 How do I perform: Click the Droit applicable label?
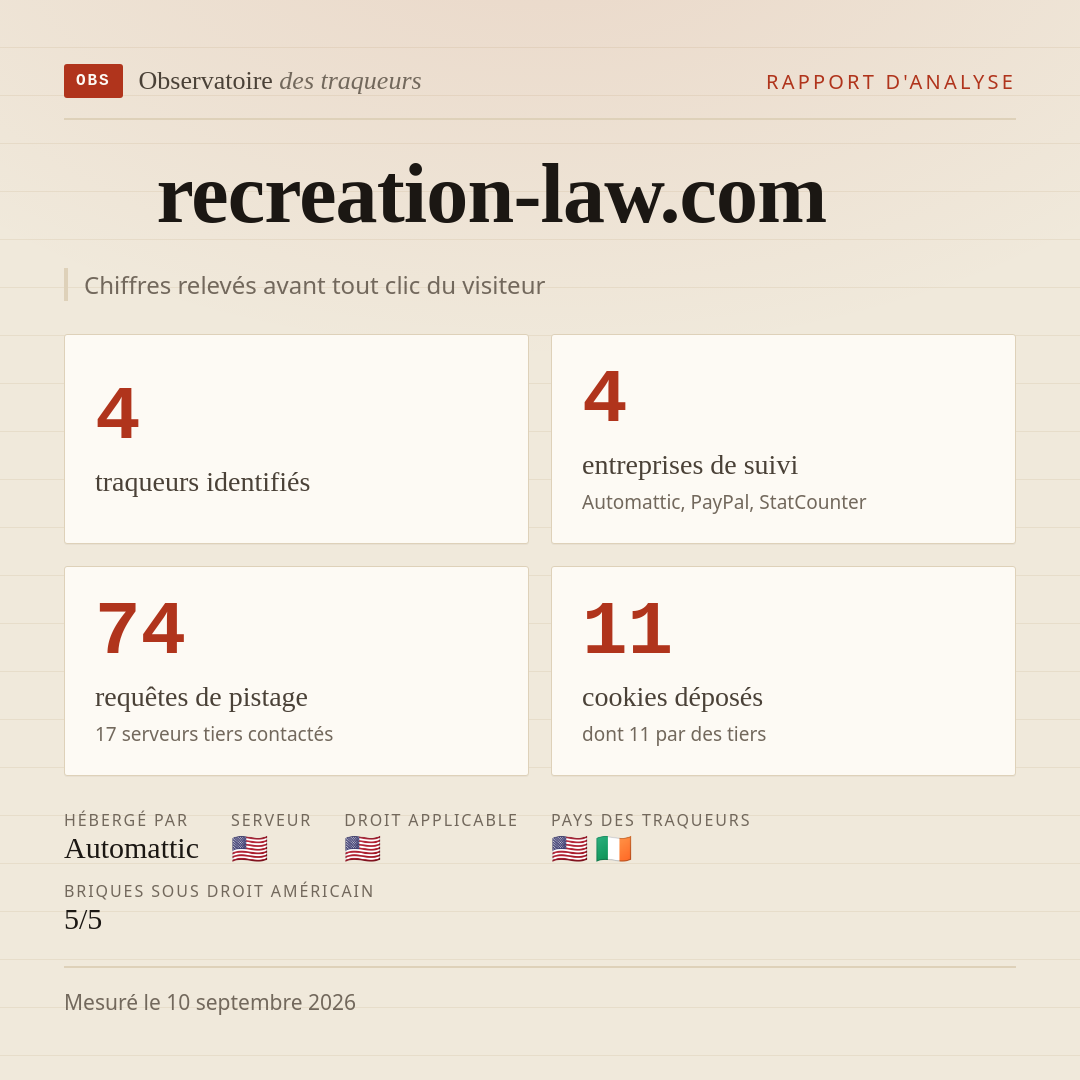(431, 820)
